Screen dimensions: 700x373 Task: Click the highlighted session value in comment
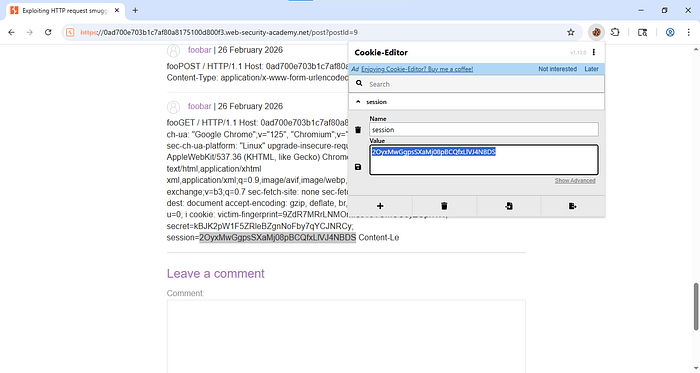point(278,238)
